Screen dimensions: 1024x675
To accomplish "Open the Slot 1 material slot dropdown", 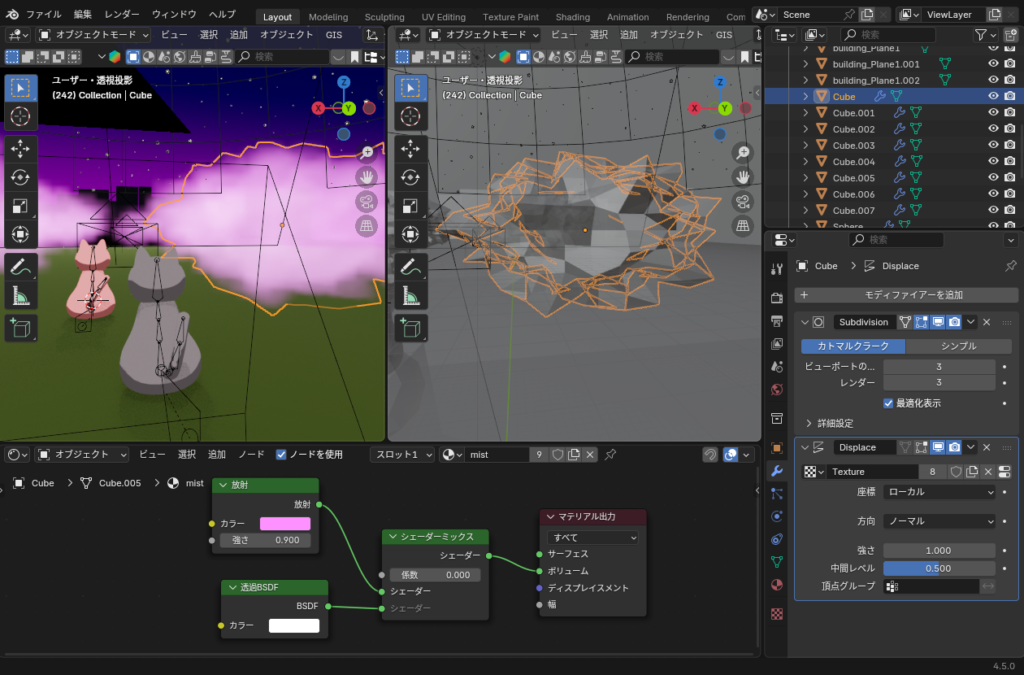I will pyautogui.click(x=403, y=454).
